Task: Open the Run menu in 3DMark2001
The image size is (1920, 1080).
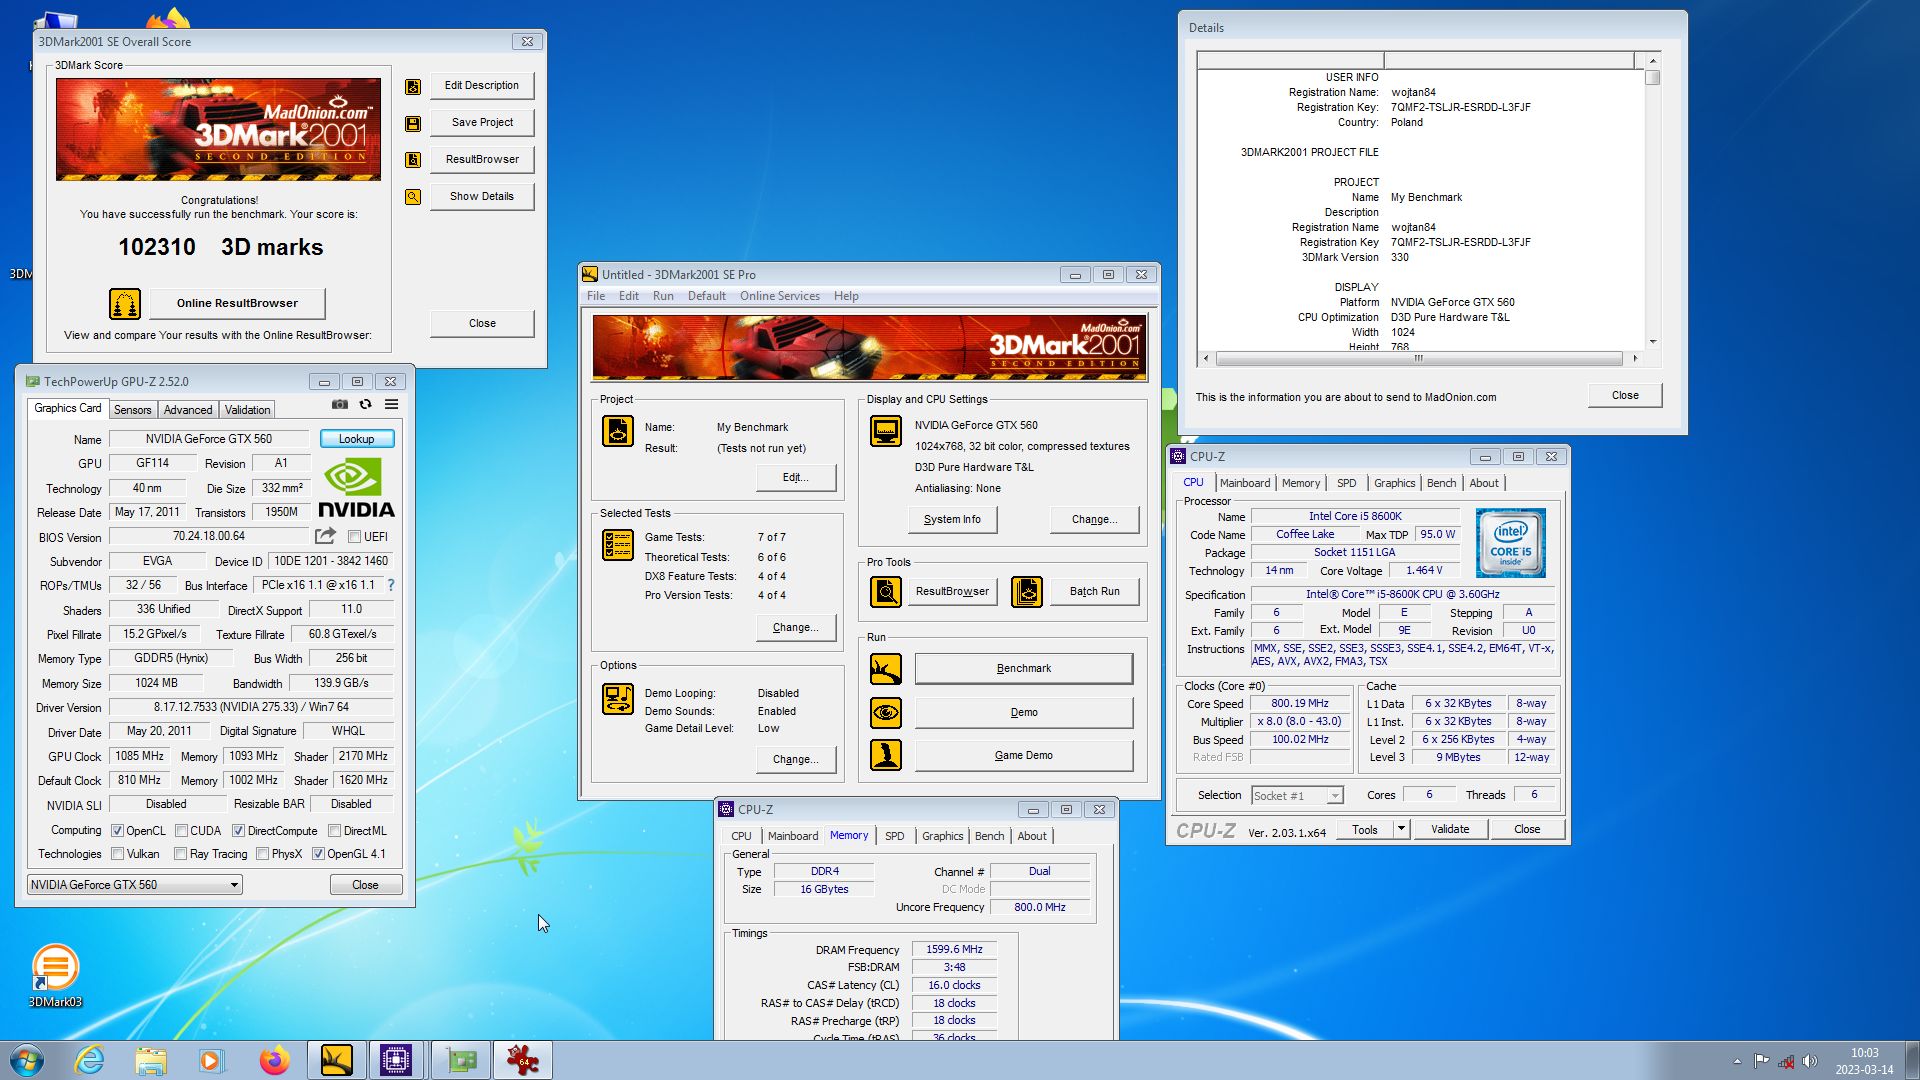Action: [x=663, y=296]
